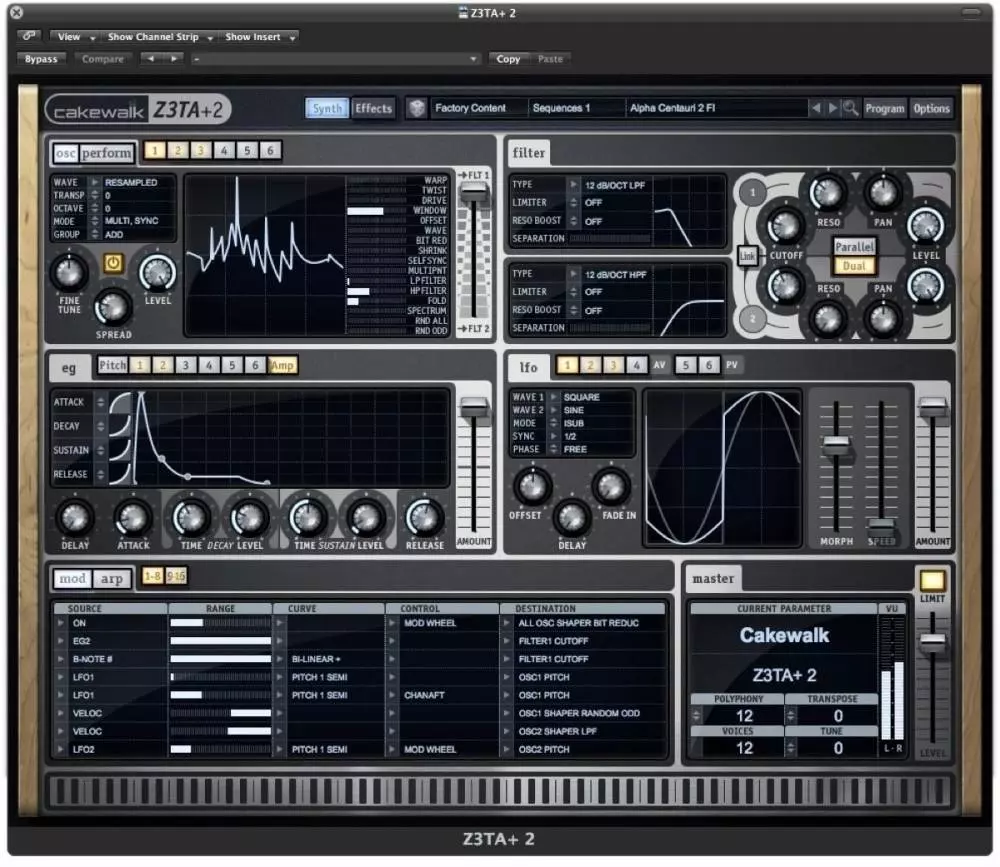Open the program browser cube icon
Screen dimensions: 1000x867
(417, 108)
